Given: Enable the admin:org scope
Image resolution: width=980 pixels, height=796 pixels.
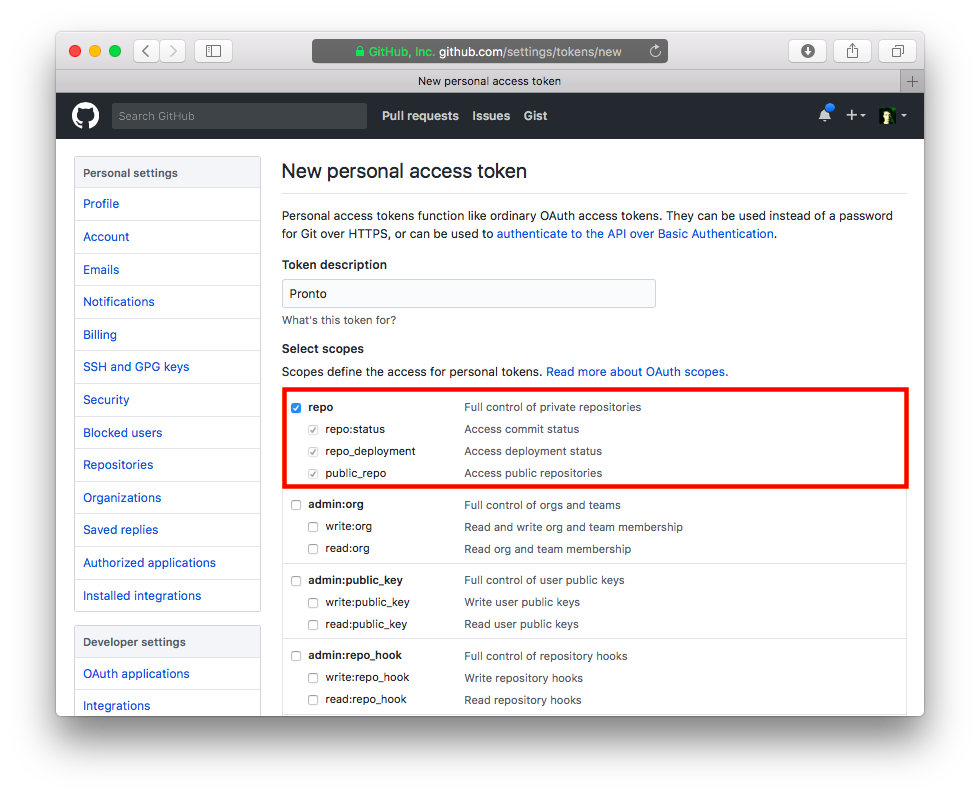Looking at the screenshot, I should coord(296,505).
